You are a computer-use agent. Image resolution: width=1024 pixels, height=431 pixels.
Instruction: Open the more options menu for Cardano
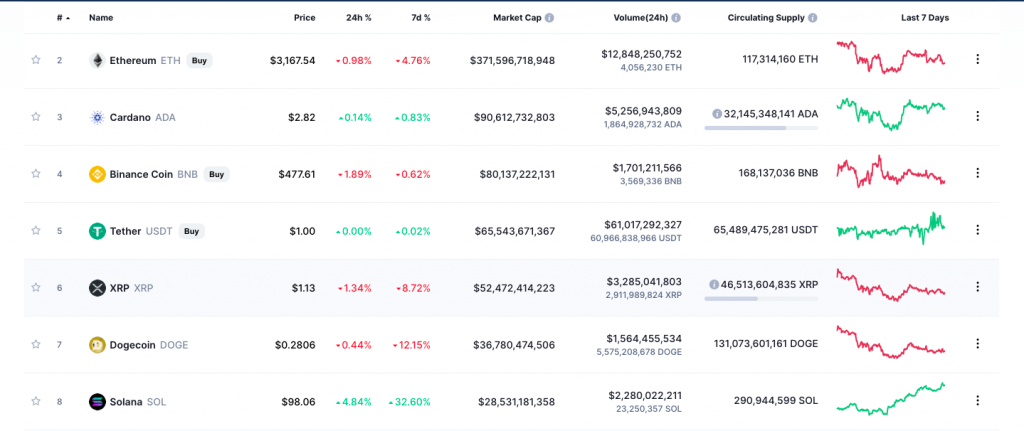pos(978,116)
